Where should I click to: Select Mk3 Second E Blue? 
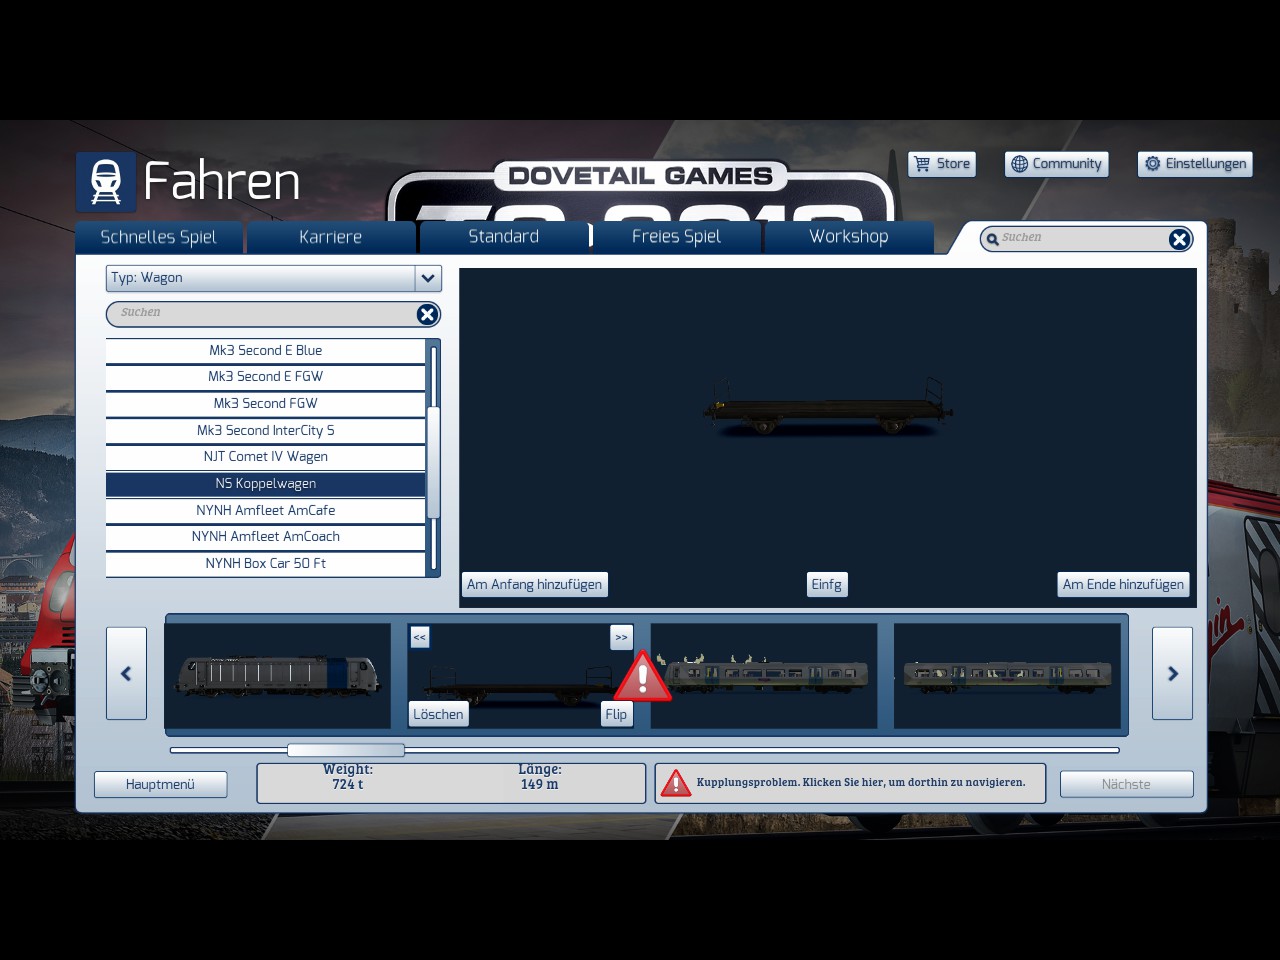266,350
